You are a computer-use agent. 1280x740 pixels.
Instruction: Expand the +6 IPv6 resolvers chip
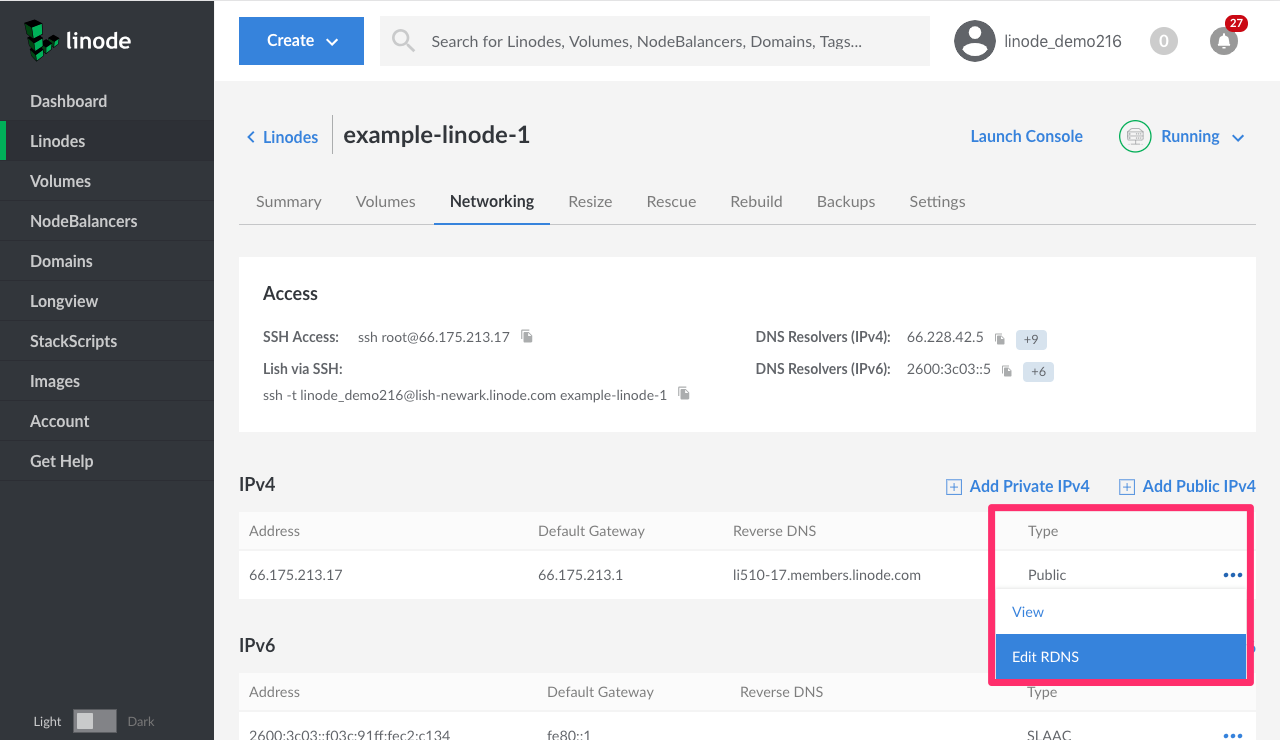click(x=1038, y=371)
